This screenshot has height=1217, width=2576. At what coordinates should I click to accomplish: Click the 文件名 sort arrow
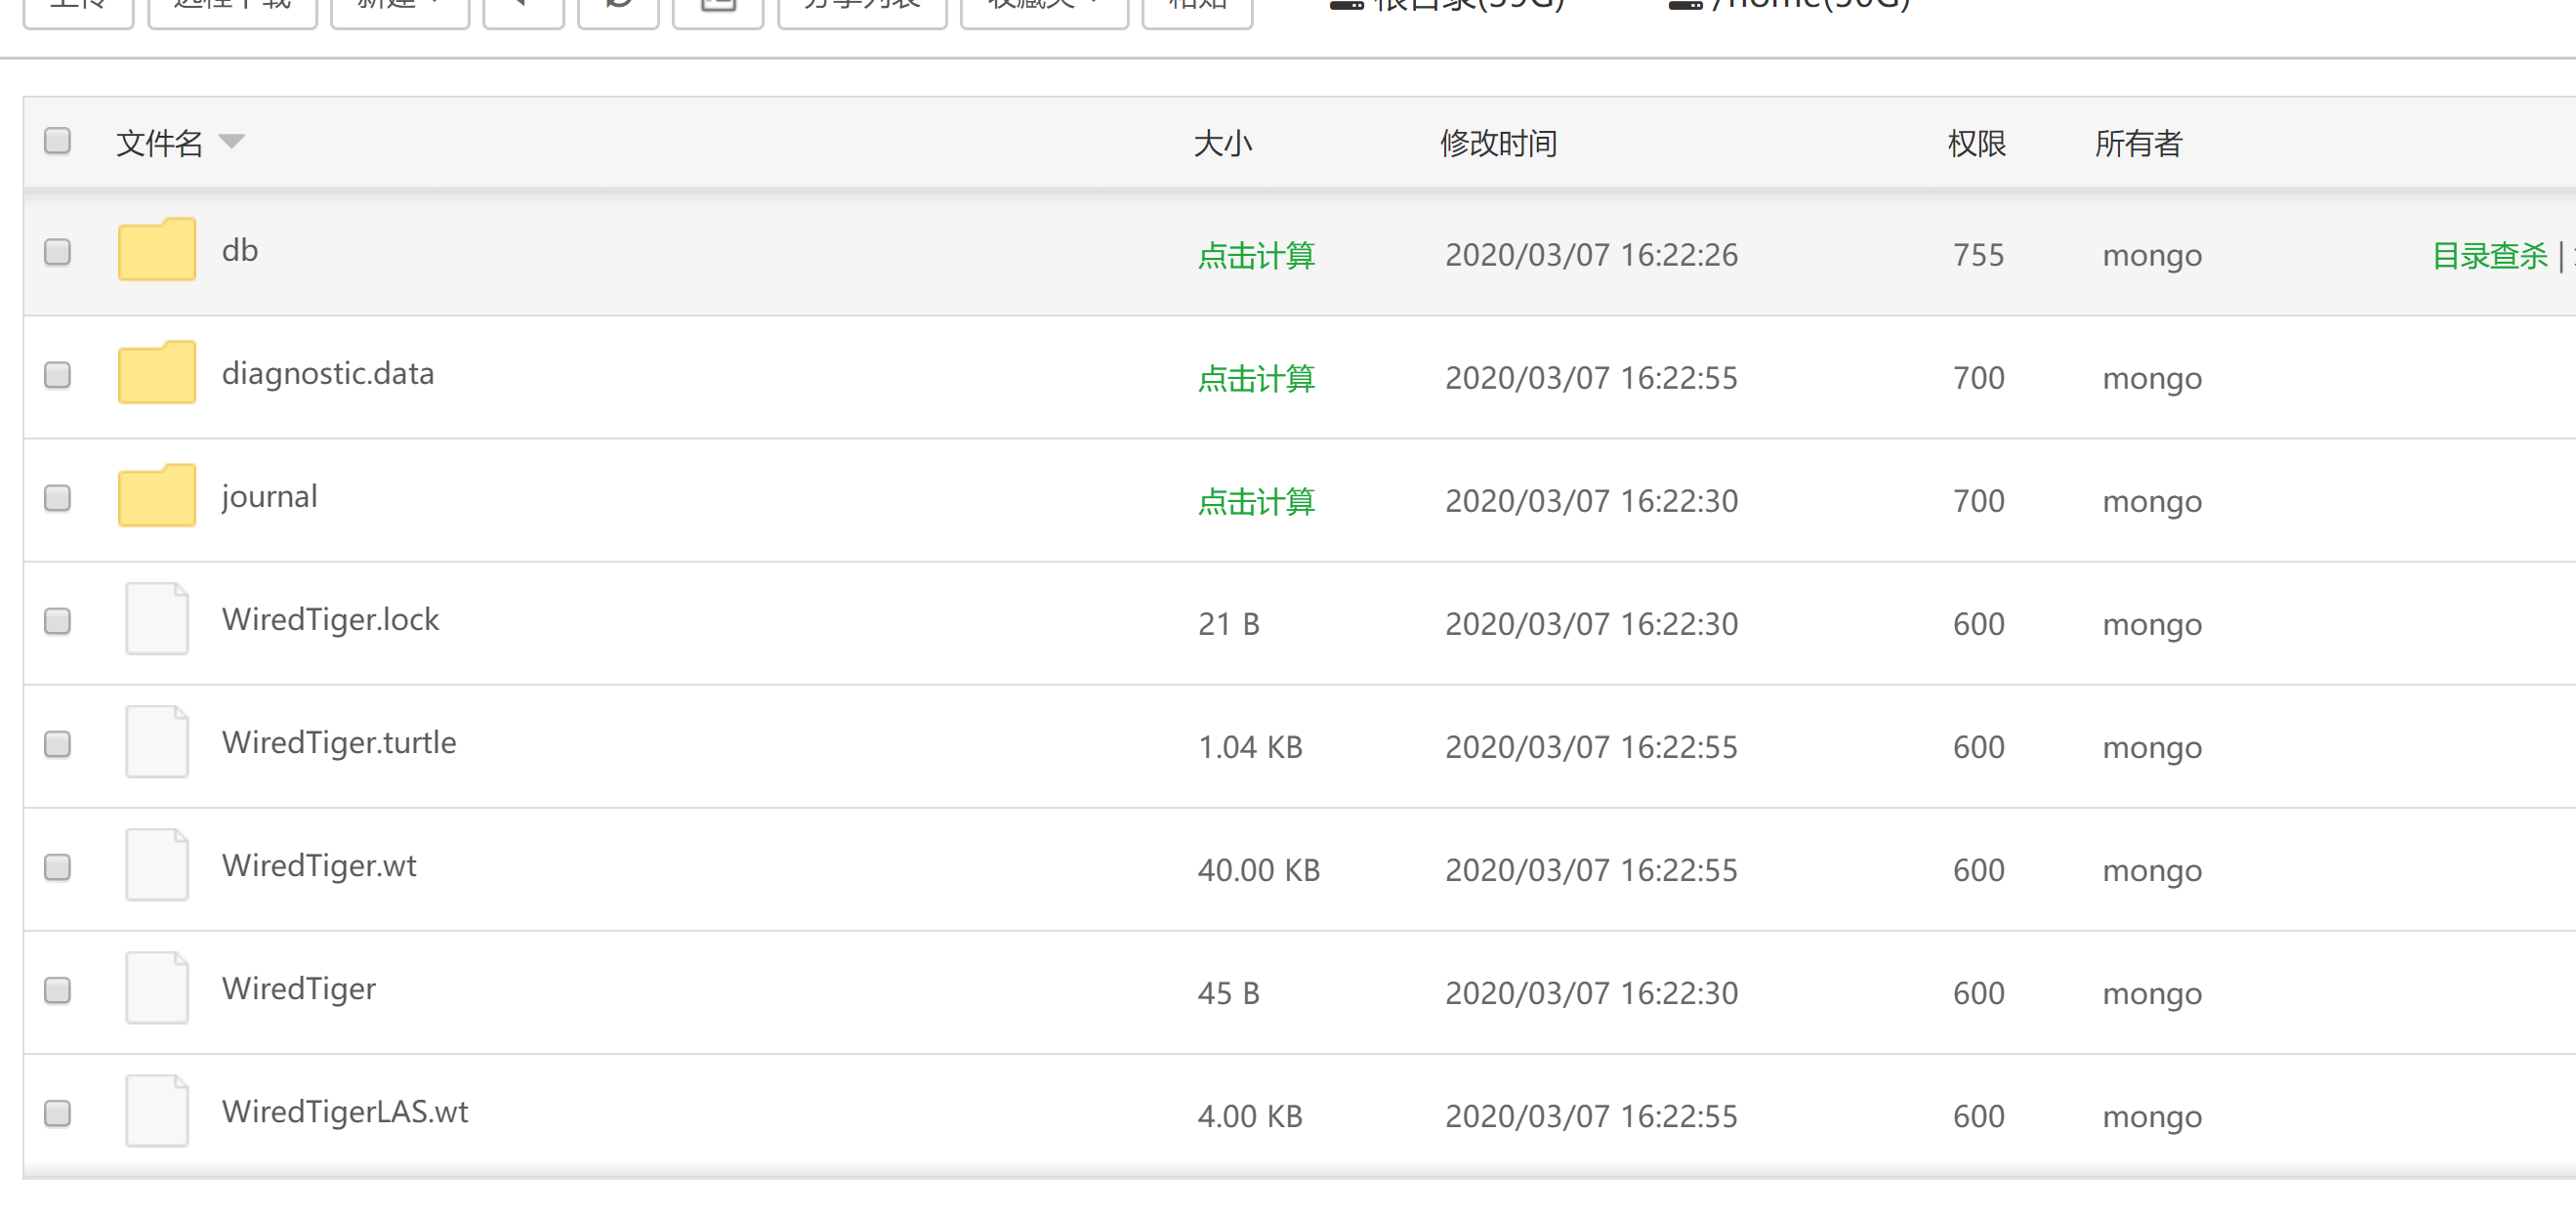[231, 142]
